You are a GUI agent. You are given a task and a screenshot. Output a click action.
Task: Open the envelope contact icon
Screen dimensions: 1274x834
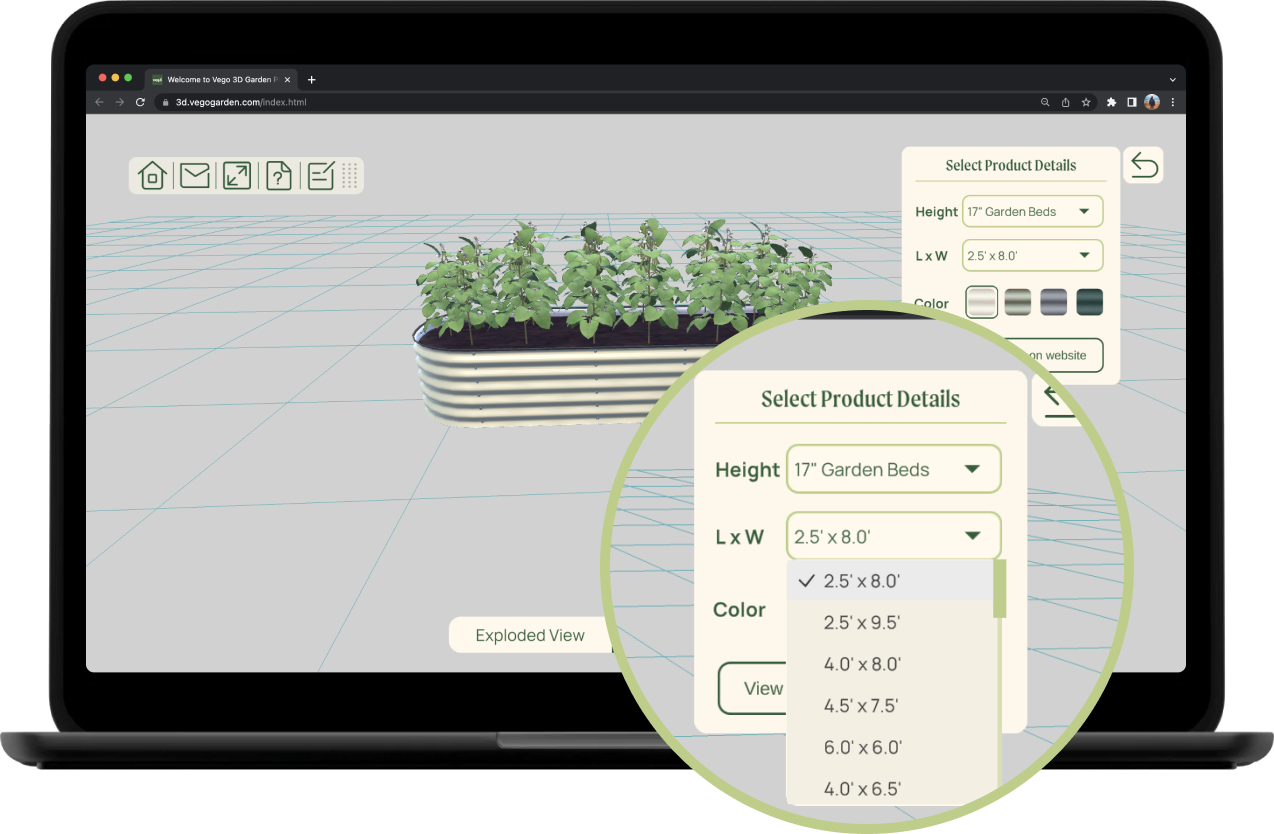click(x=194, y=175)
